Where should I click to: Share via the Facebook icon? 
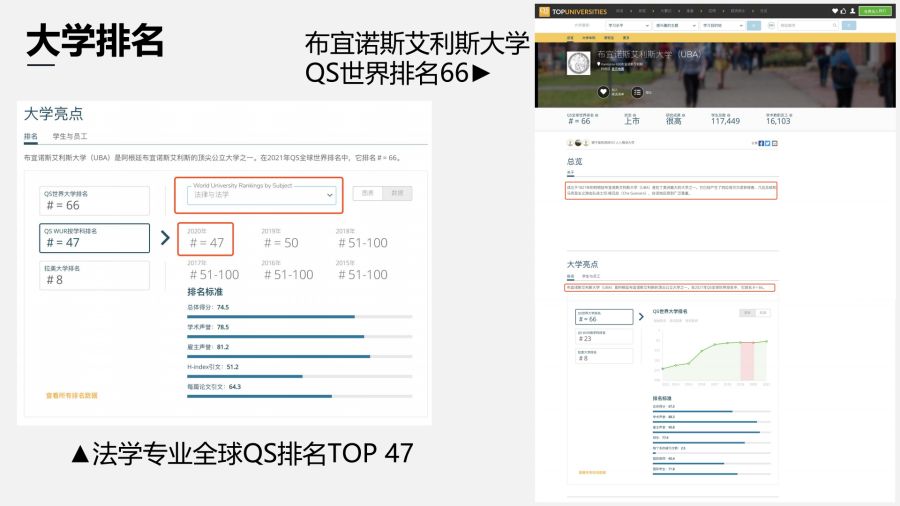click(761, 143)
